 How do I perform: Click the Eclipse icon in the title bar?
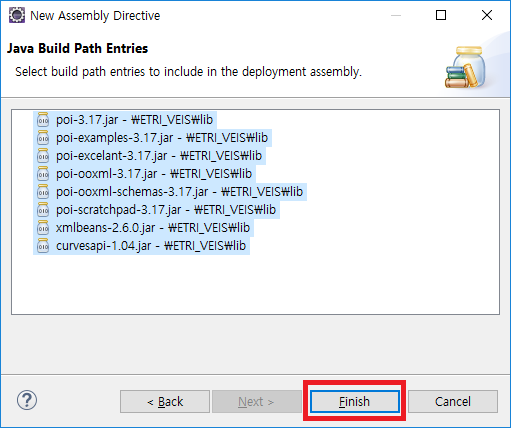tap(17, 15)
